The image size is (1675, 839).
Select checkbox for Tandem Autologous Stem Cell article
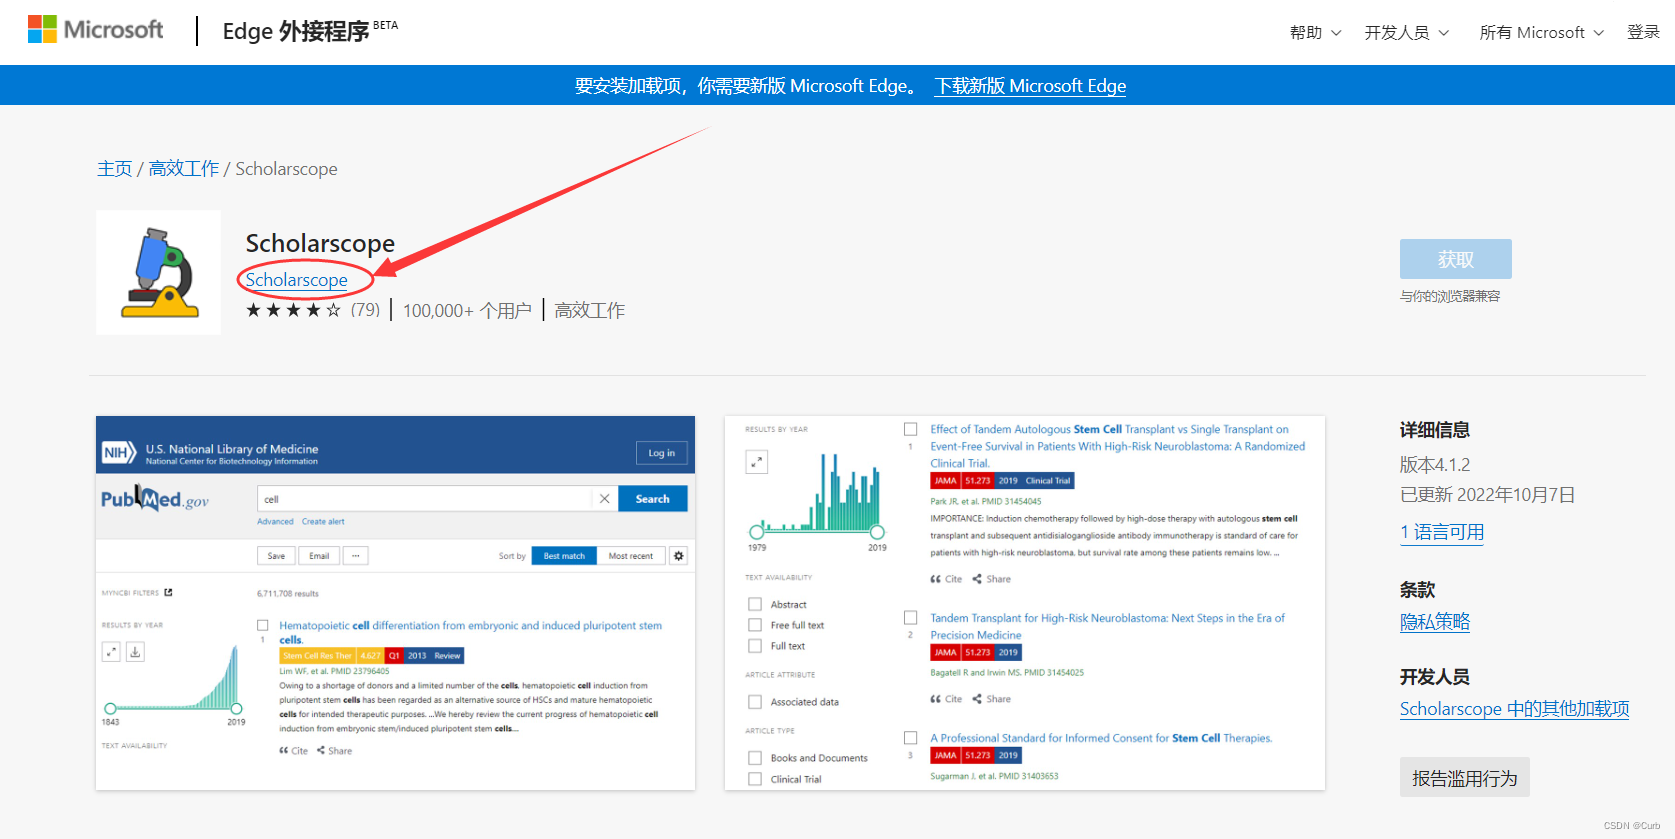pyautogui.click(x=910, y=429)
